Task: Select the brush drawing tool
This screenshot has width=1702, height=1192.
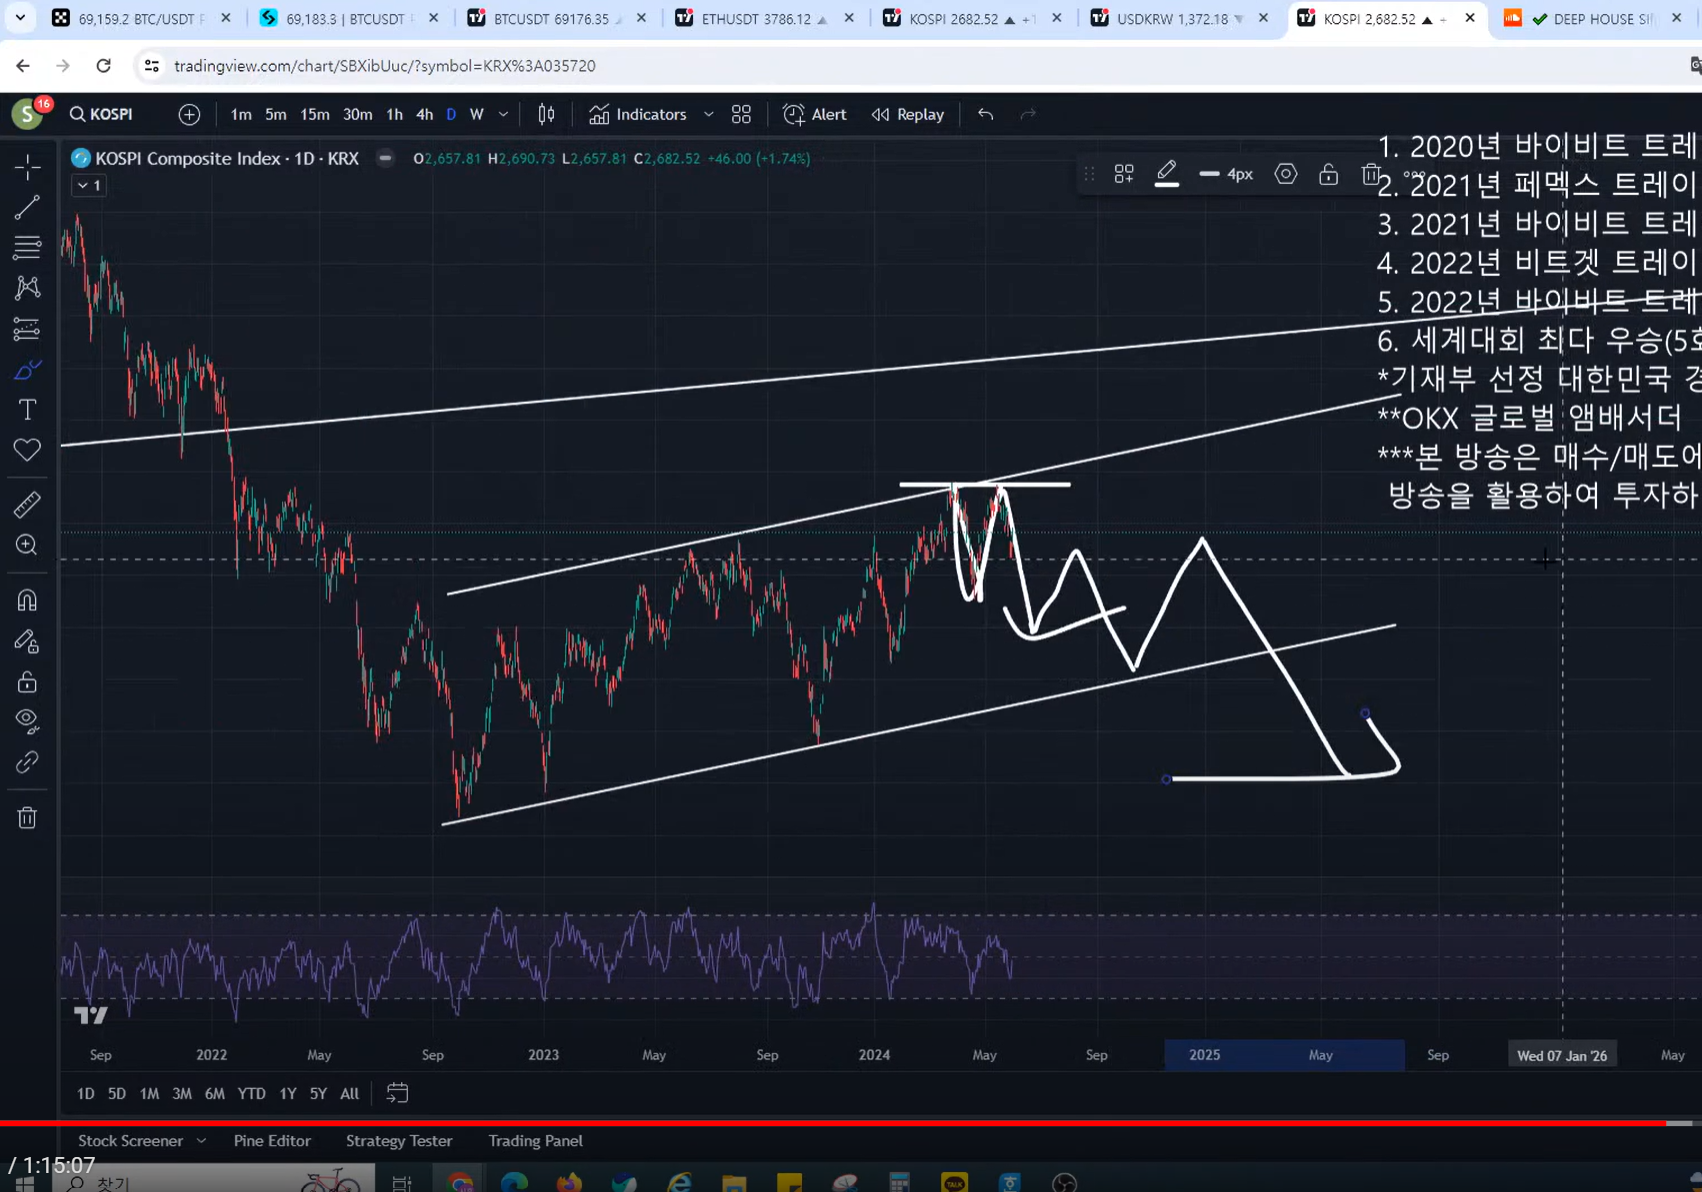Action: [x=27, y=369]
